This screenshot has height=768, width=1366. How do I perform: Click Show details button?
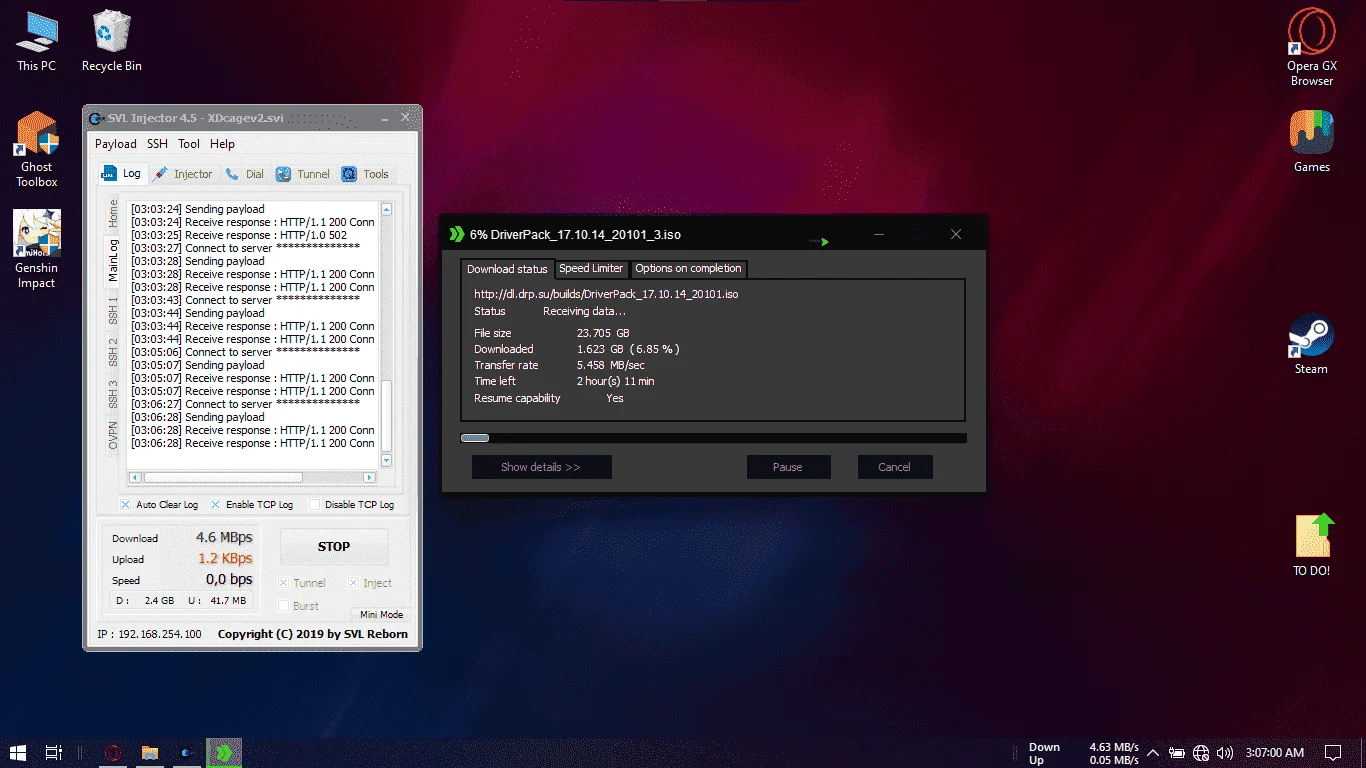[x=541, y=467]
